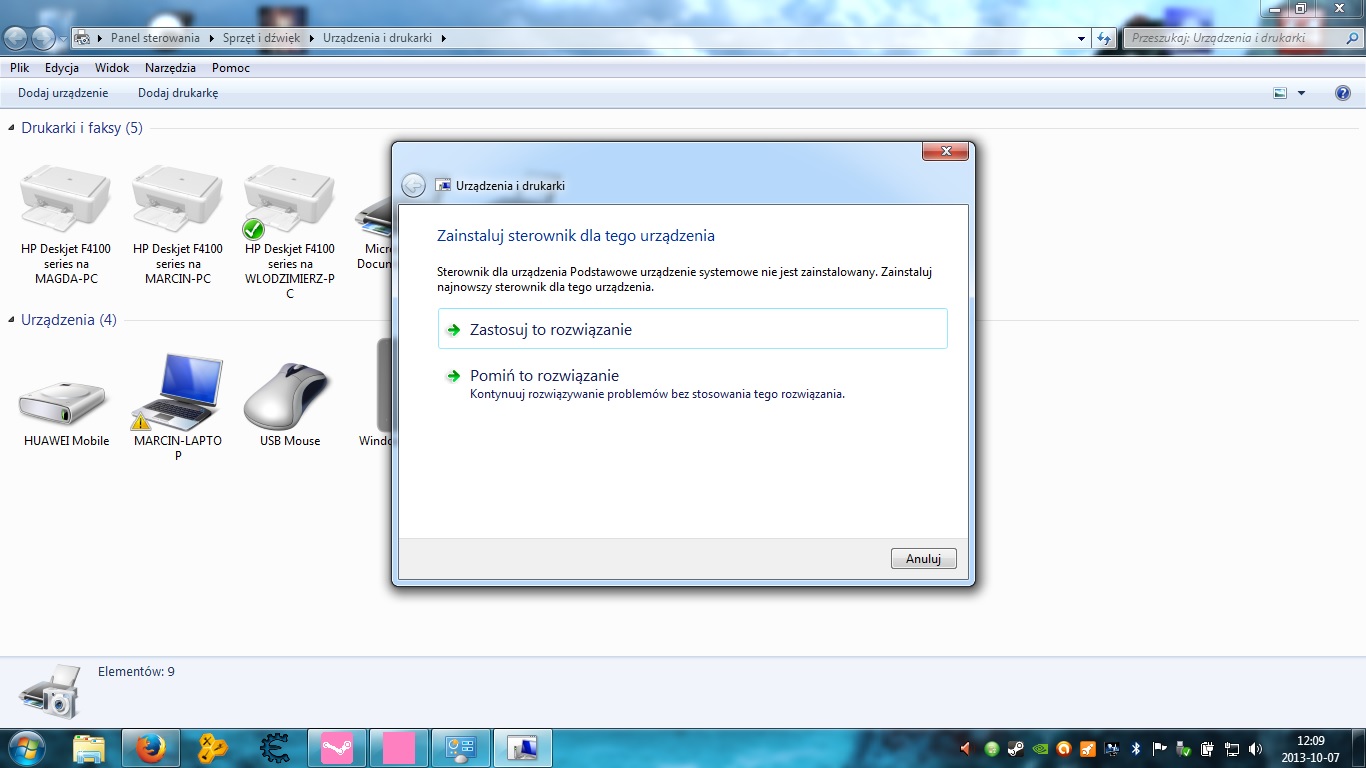Open the NVIDIA tray icon
1366x768 pixels.
point(1040,748)
